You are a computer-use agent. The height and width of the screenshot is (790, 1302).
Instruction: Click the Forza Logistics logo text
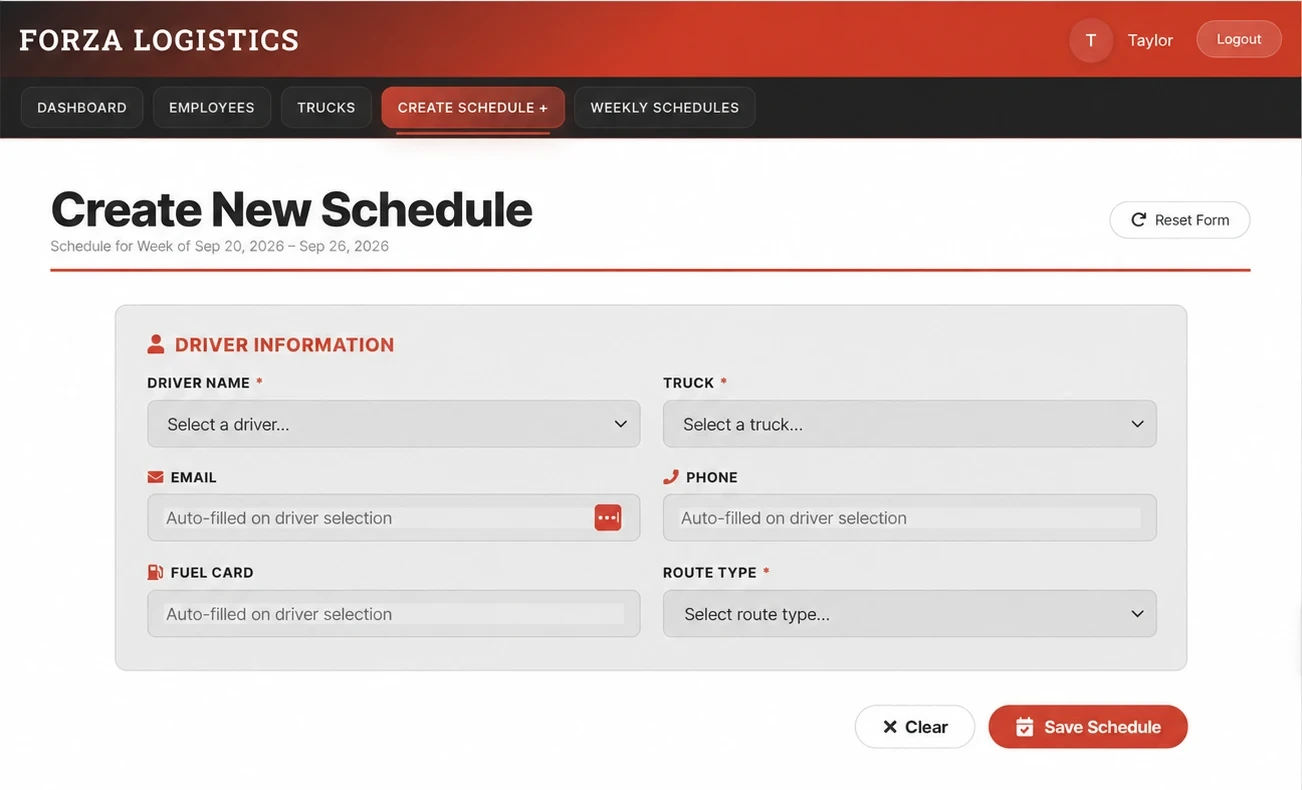tap(159, 40)
